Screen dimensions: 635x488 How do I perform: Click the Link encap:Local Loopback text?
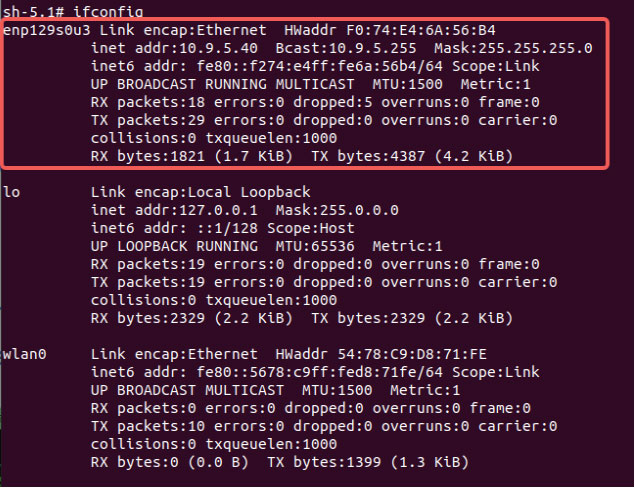(x=200, y=192)
